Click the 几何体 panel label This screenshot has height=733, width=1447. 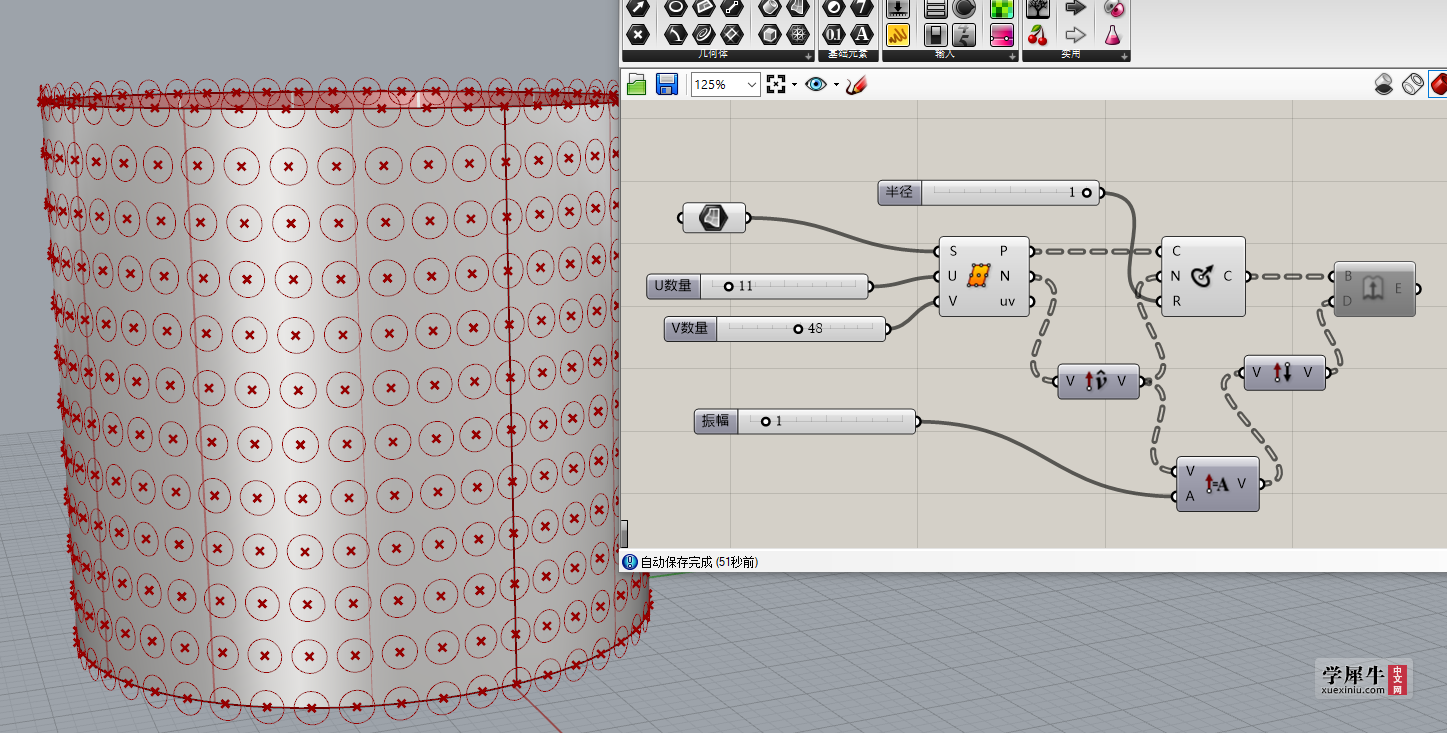tap(714, 55)
